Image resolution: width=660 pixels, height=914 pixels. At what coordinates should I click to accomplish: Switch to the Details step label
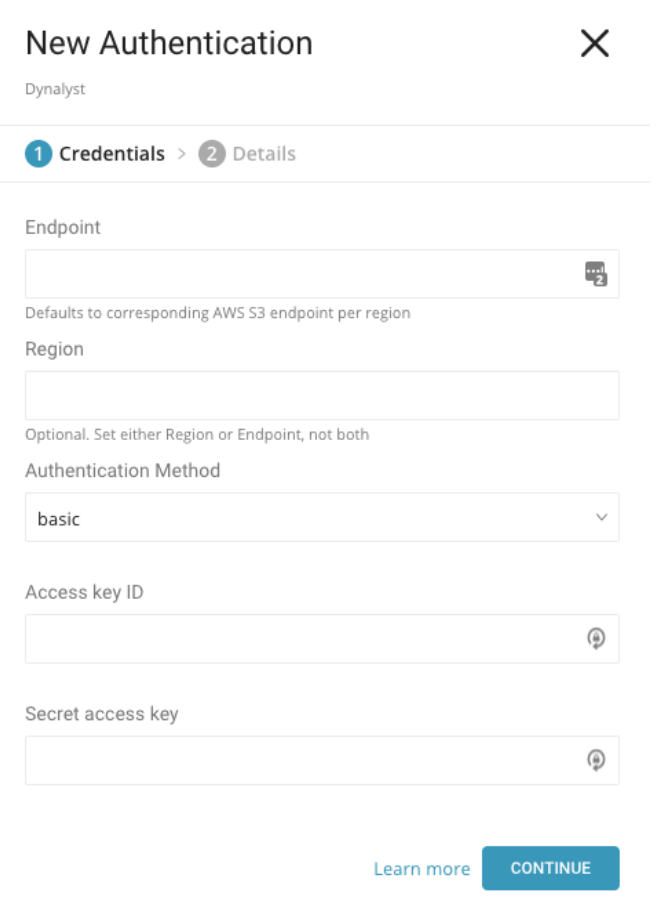click(x=264, y=154)
